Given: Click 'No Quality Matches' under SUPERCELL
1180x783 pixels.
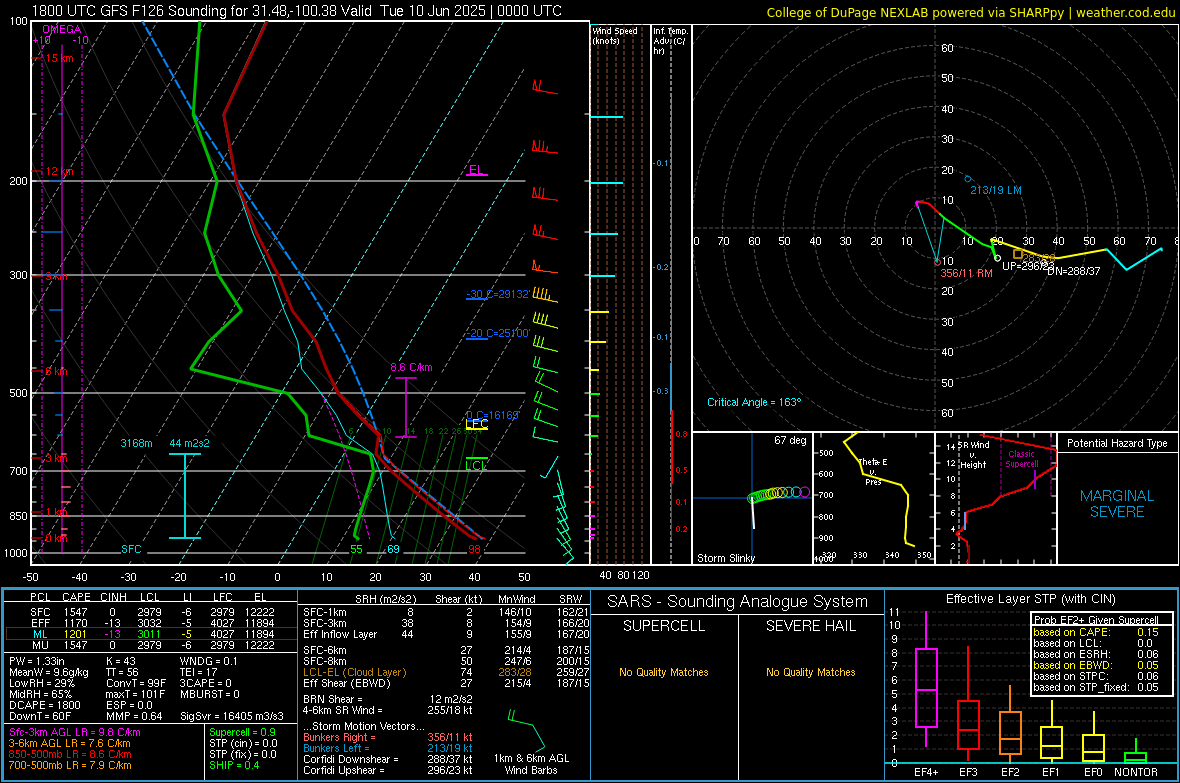Looking at the screenshot, I should [664, 672].
